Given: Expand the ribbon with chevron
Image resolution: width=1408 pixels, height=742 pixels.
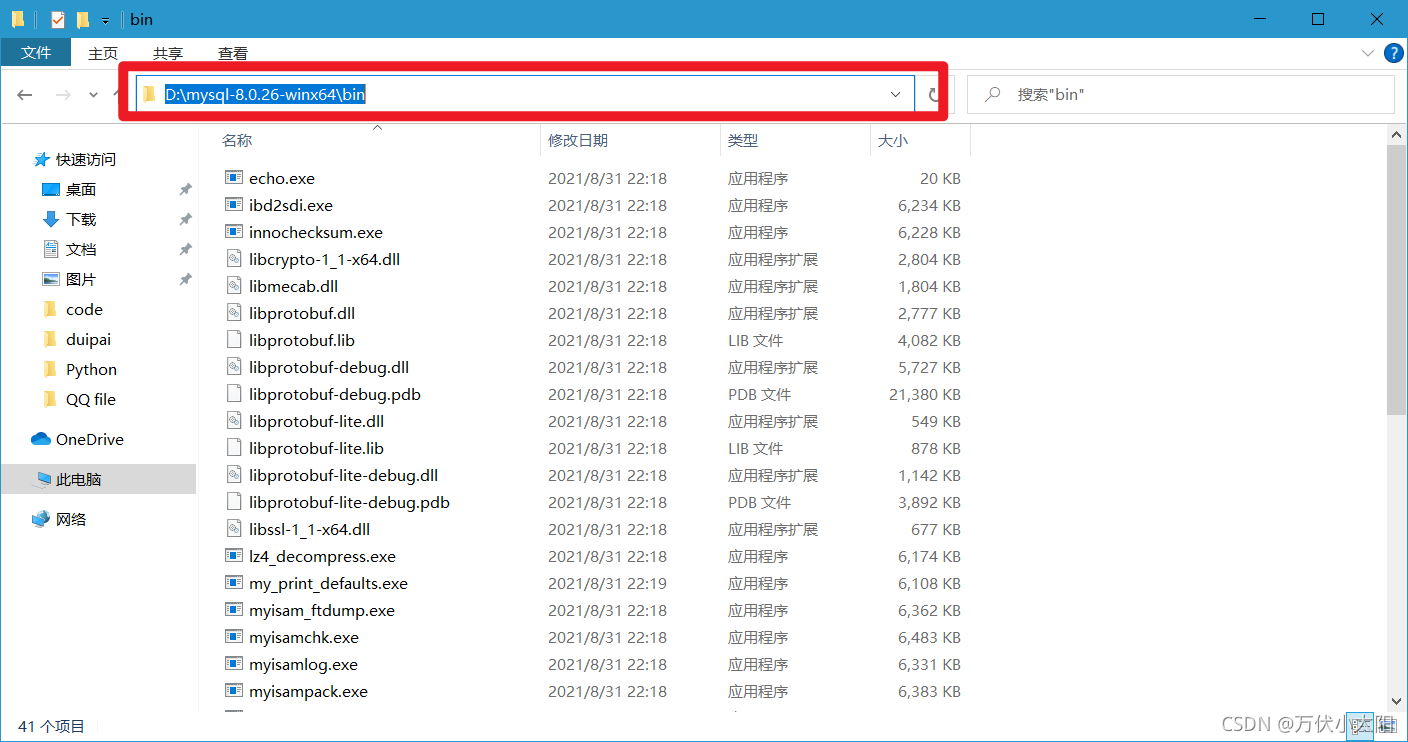Looking at the screenshot, I should [x=1367, y=52].
